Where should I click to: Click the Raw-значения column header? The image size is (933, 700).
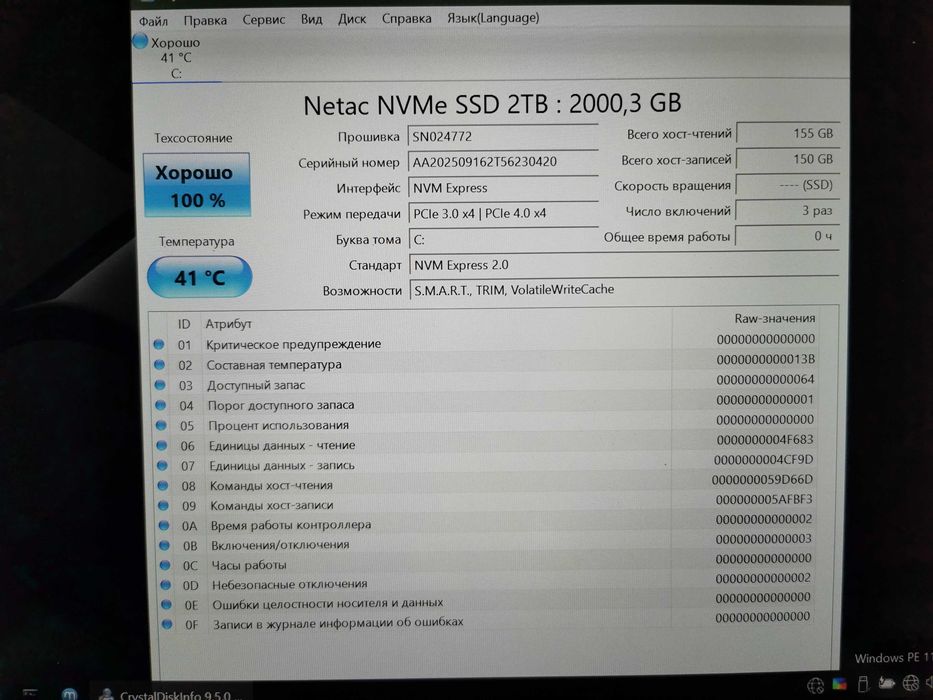[x=775, y=318]
